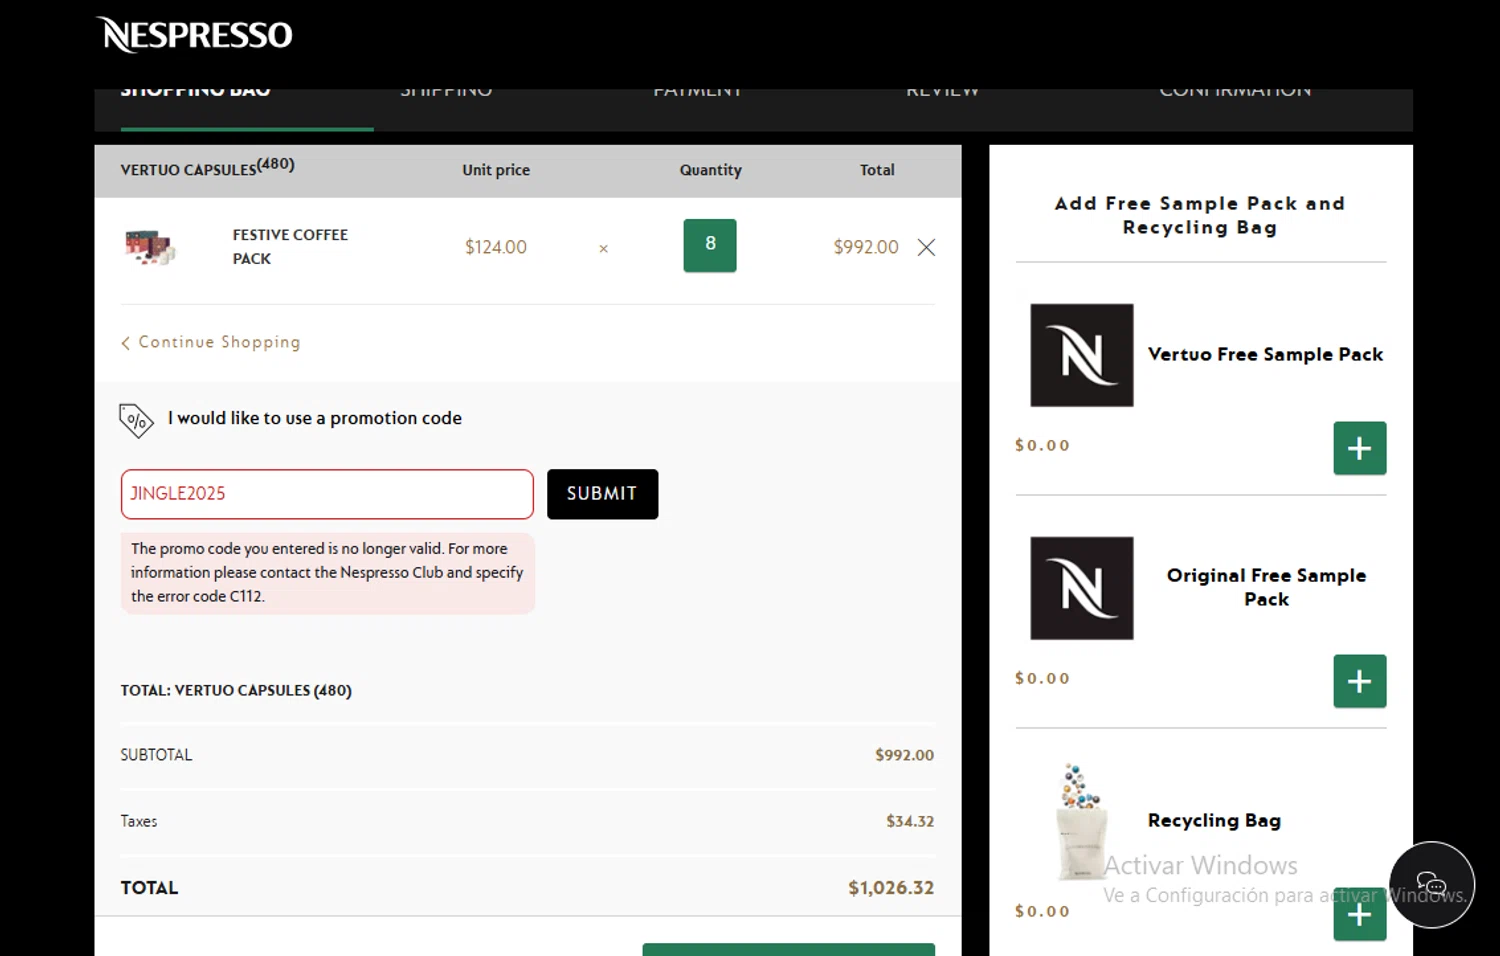Select the Confirmation step tab
This screenshot has height=956, width=1500.
1235,92
